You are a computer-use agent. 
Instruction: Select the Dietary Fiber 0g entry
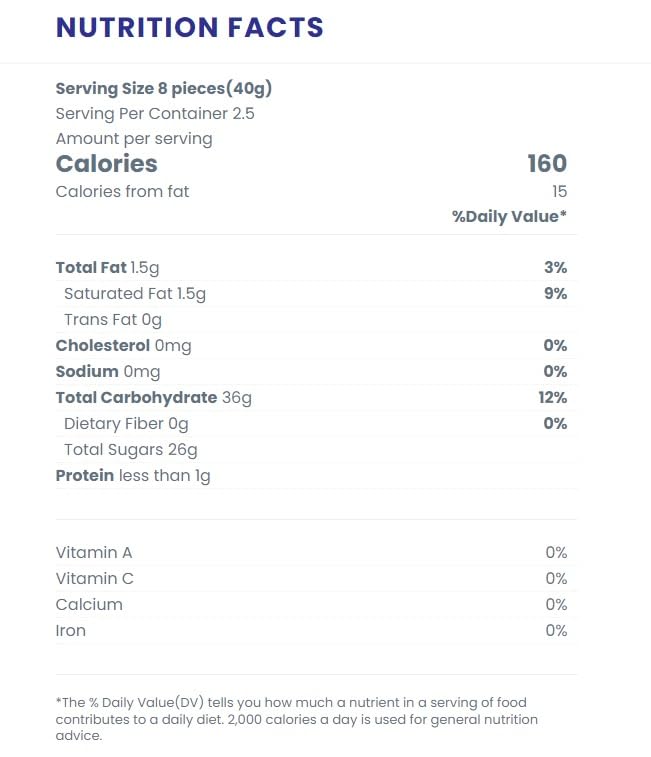coord(126,424)
